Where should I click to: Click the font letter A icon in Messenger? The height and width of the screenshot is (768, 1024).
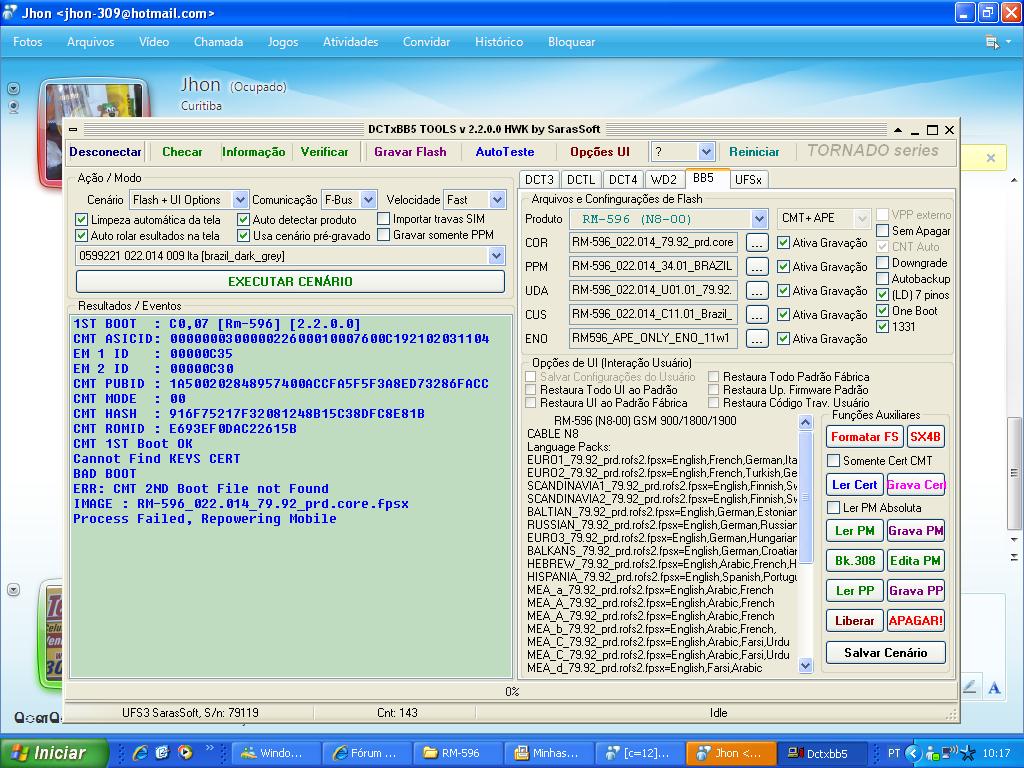click(x=994, y=687)
